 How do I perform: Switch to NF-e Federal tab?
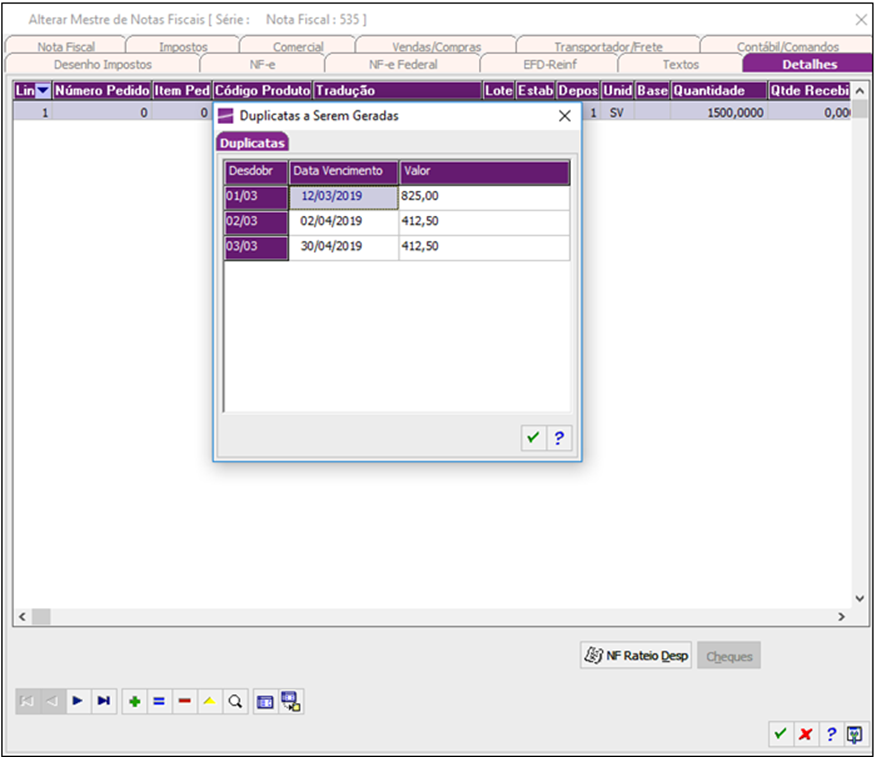403,64
